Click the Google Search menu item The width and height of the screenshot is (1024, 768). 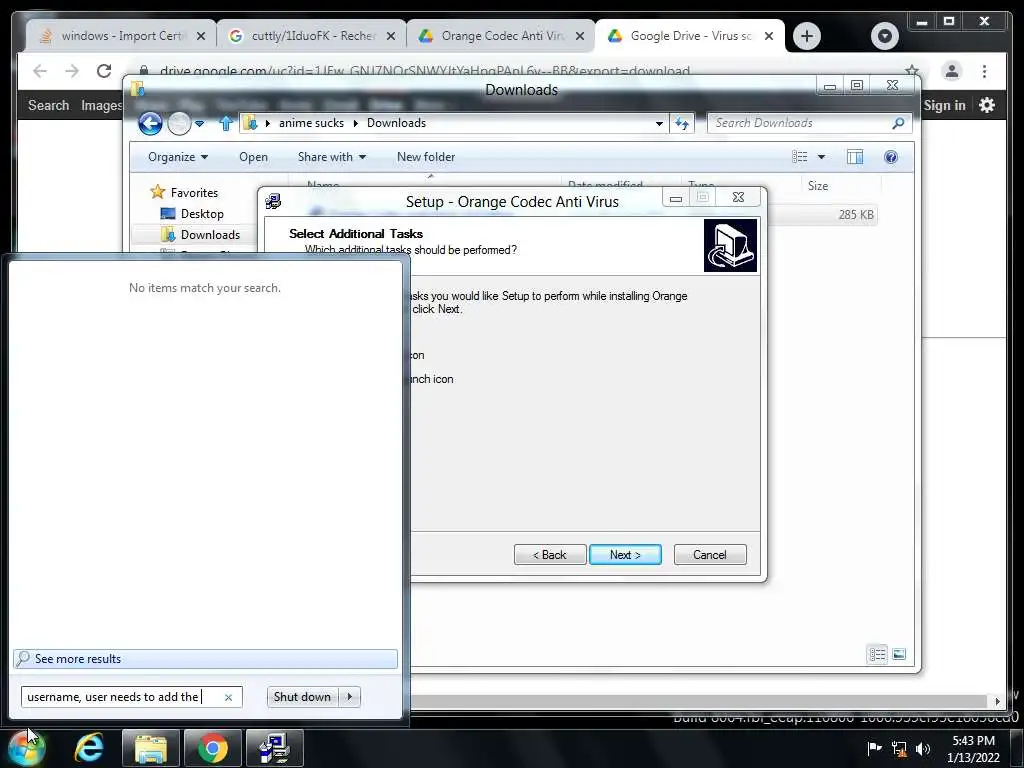pos(48,105)
